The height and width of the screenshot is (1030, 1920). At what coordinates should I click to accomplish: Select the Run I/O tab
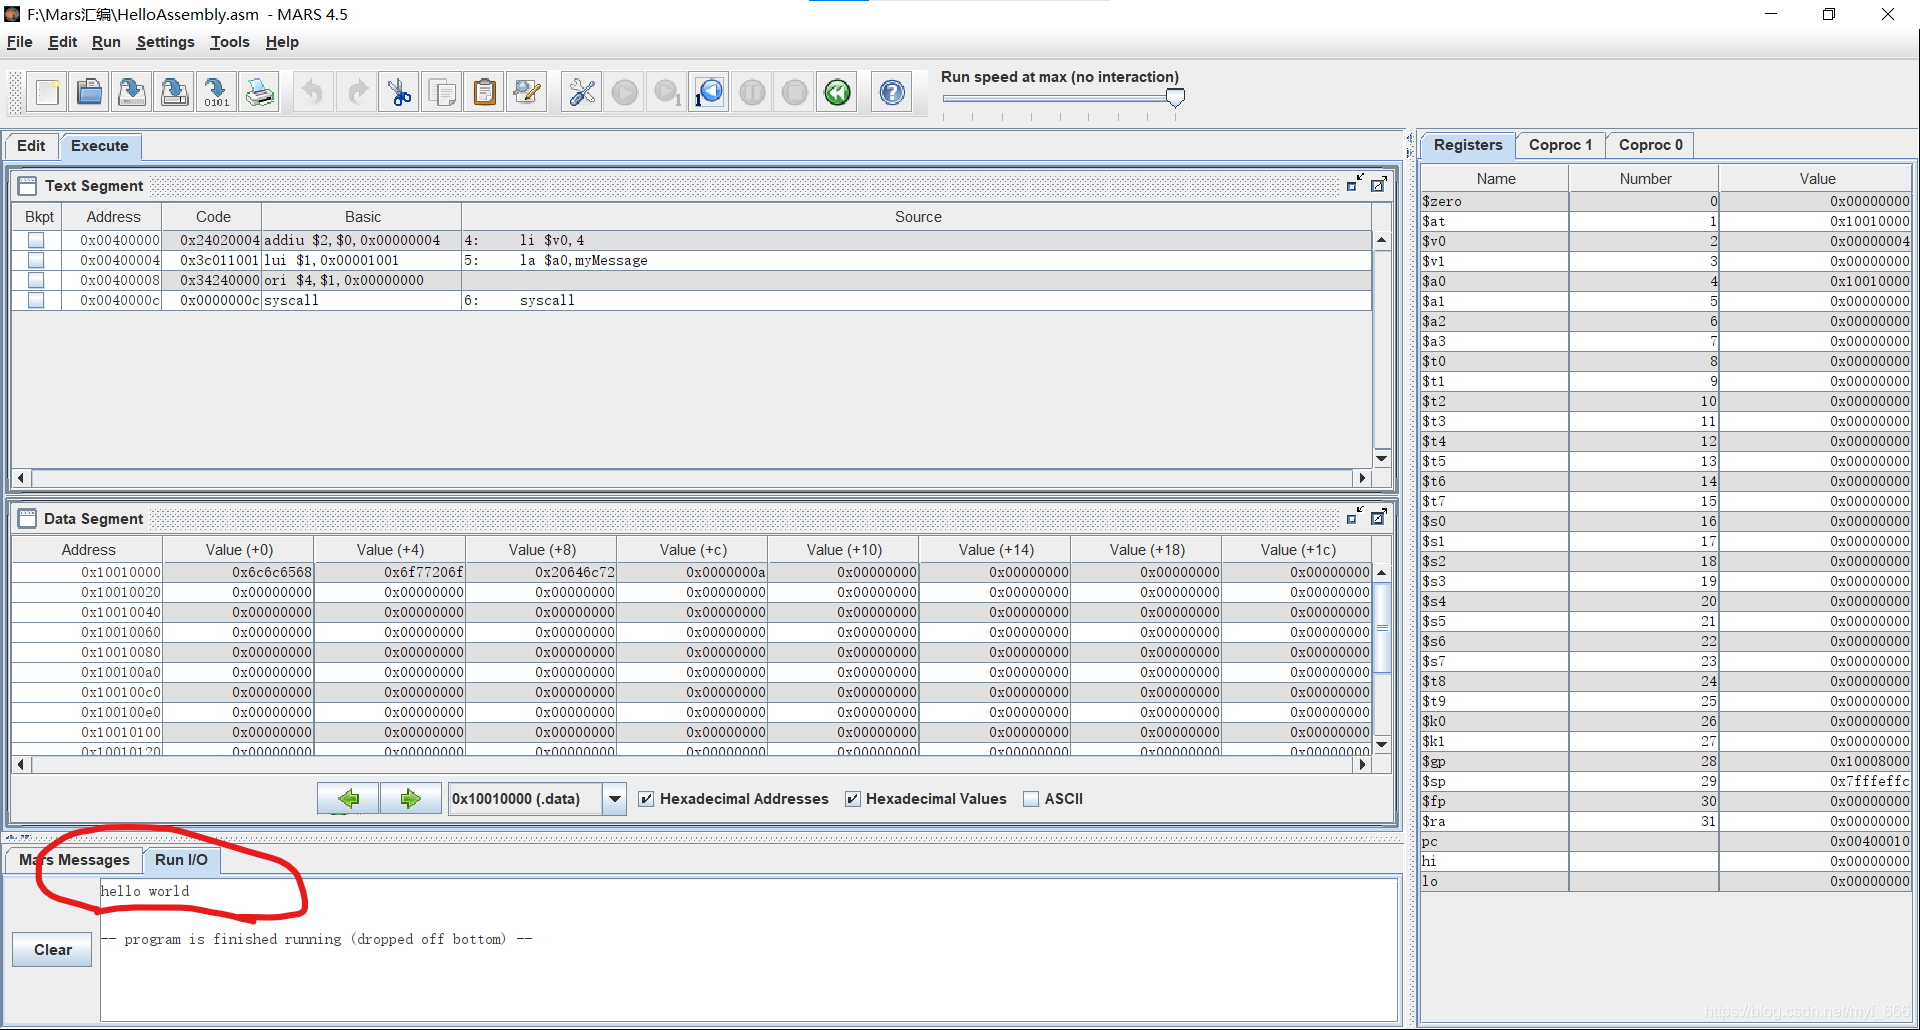click(x=181, y=860)
